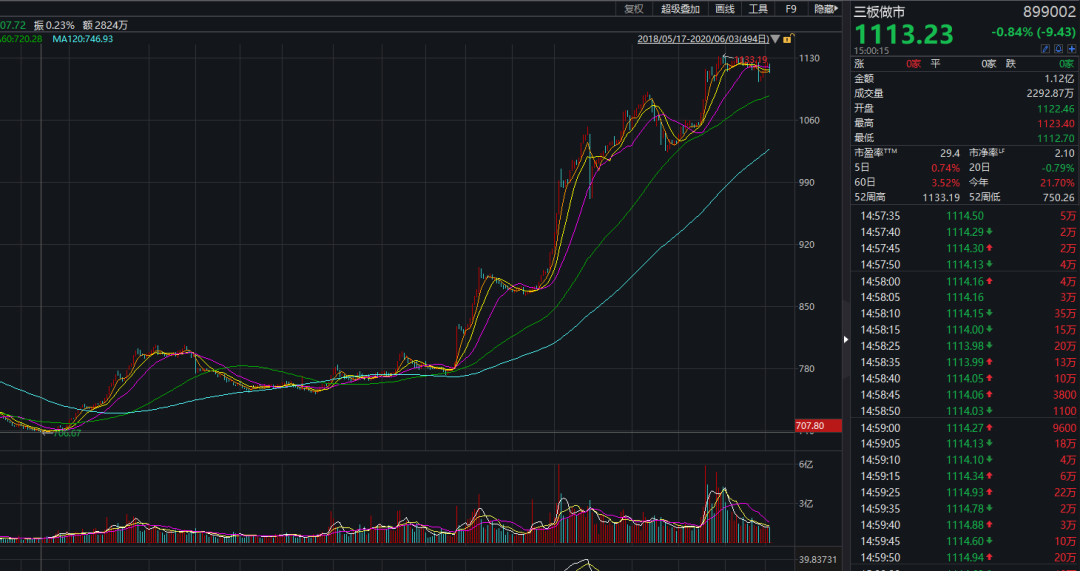This screenshot has width=1080, height=571.
Task: Click the 52周高 value 1133.19
Action: coord(940,198)
